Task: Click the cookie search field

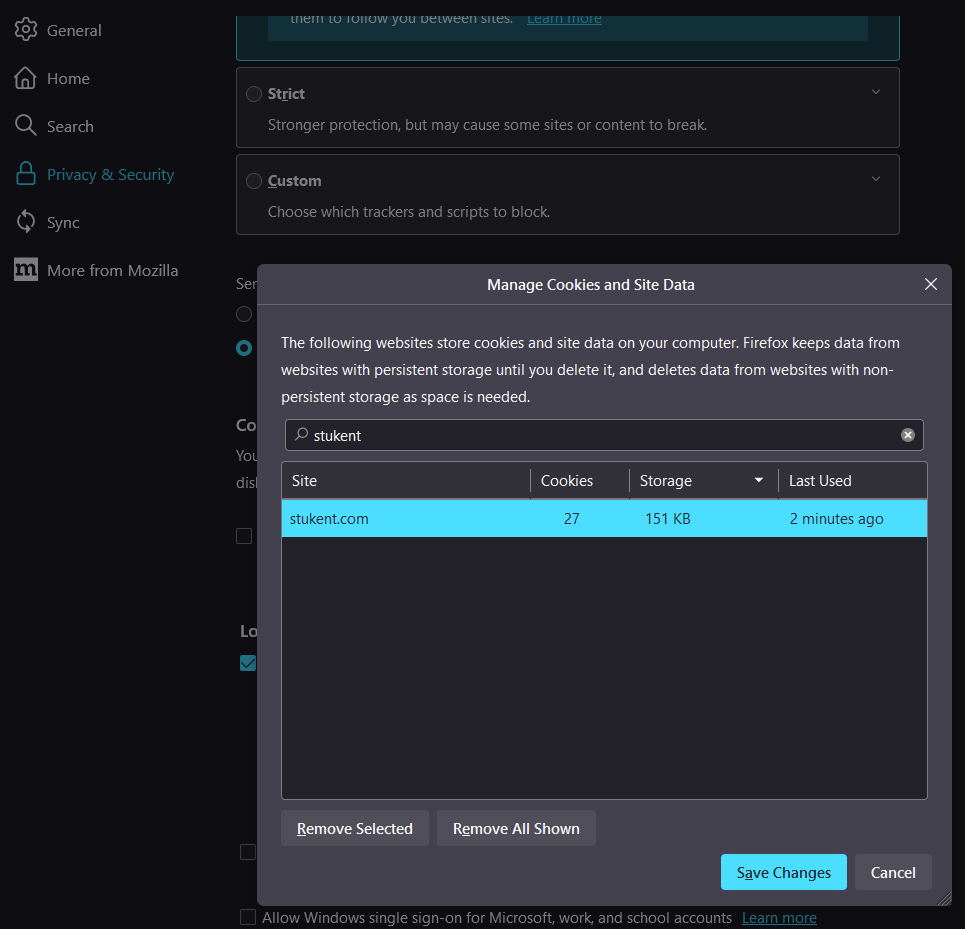Action: [604, 435]
